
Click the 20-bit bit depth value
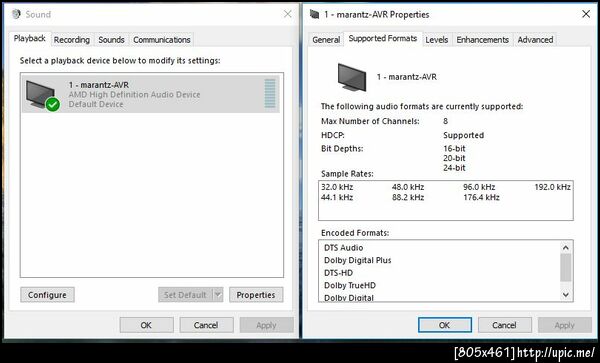(x=454, y=158)
